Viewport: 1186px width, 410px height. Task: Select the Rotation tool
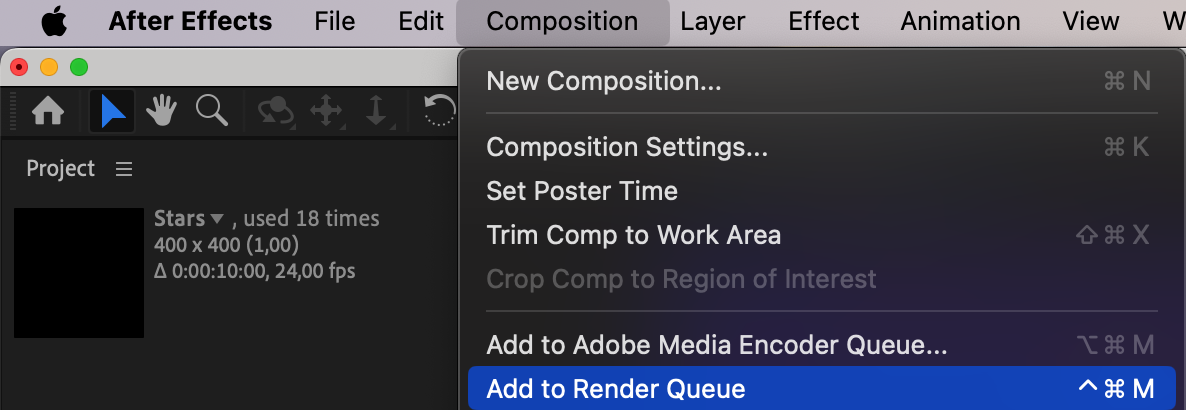click(x=440, y=111)
